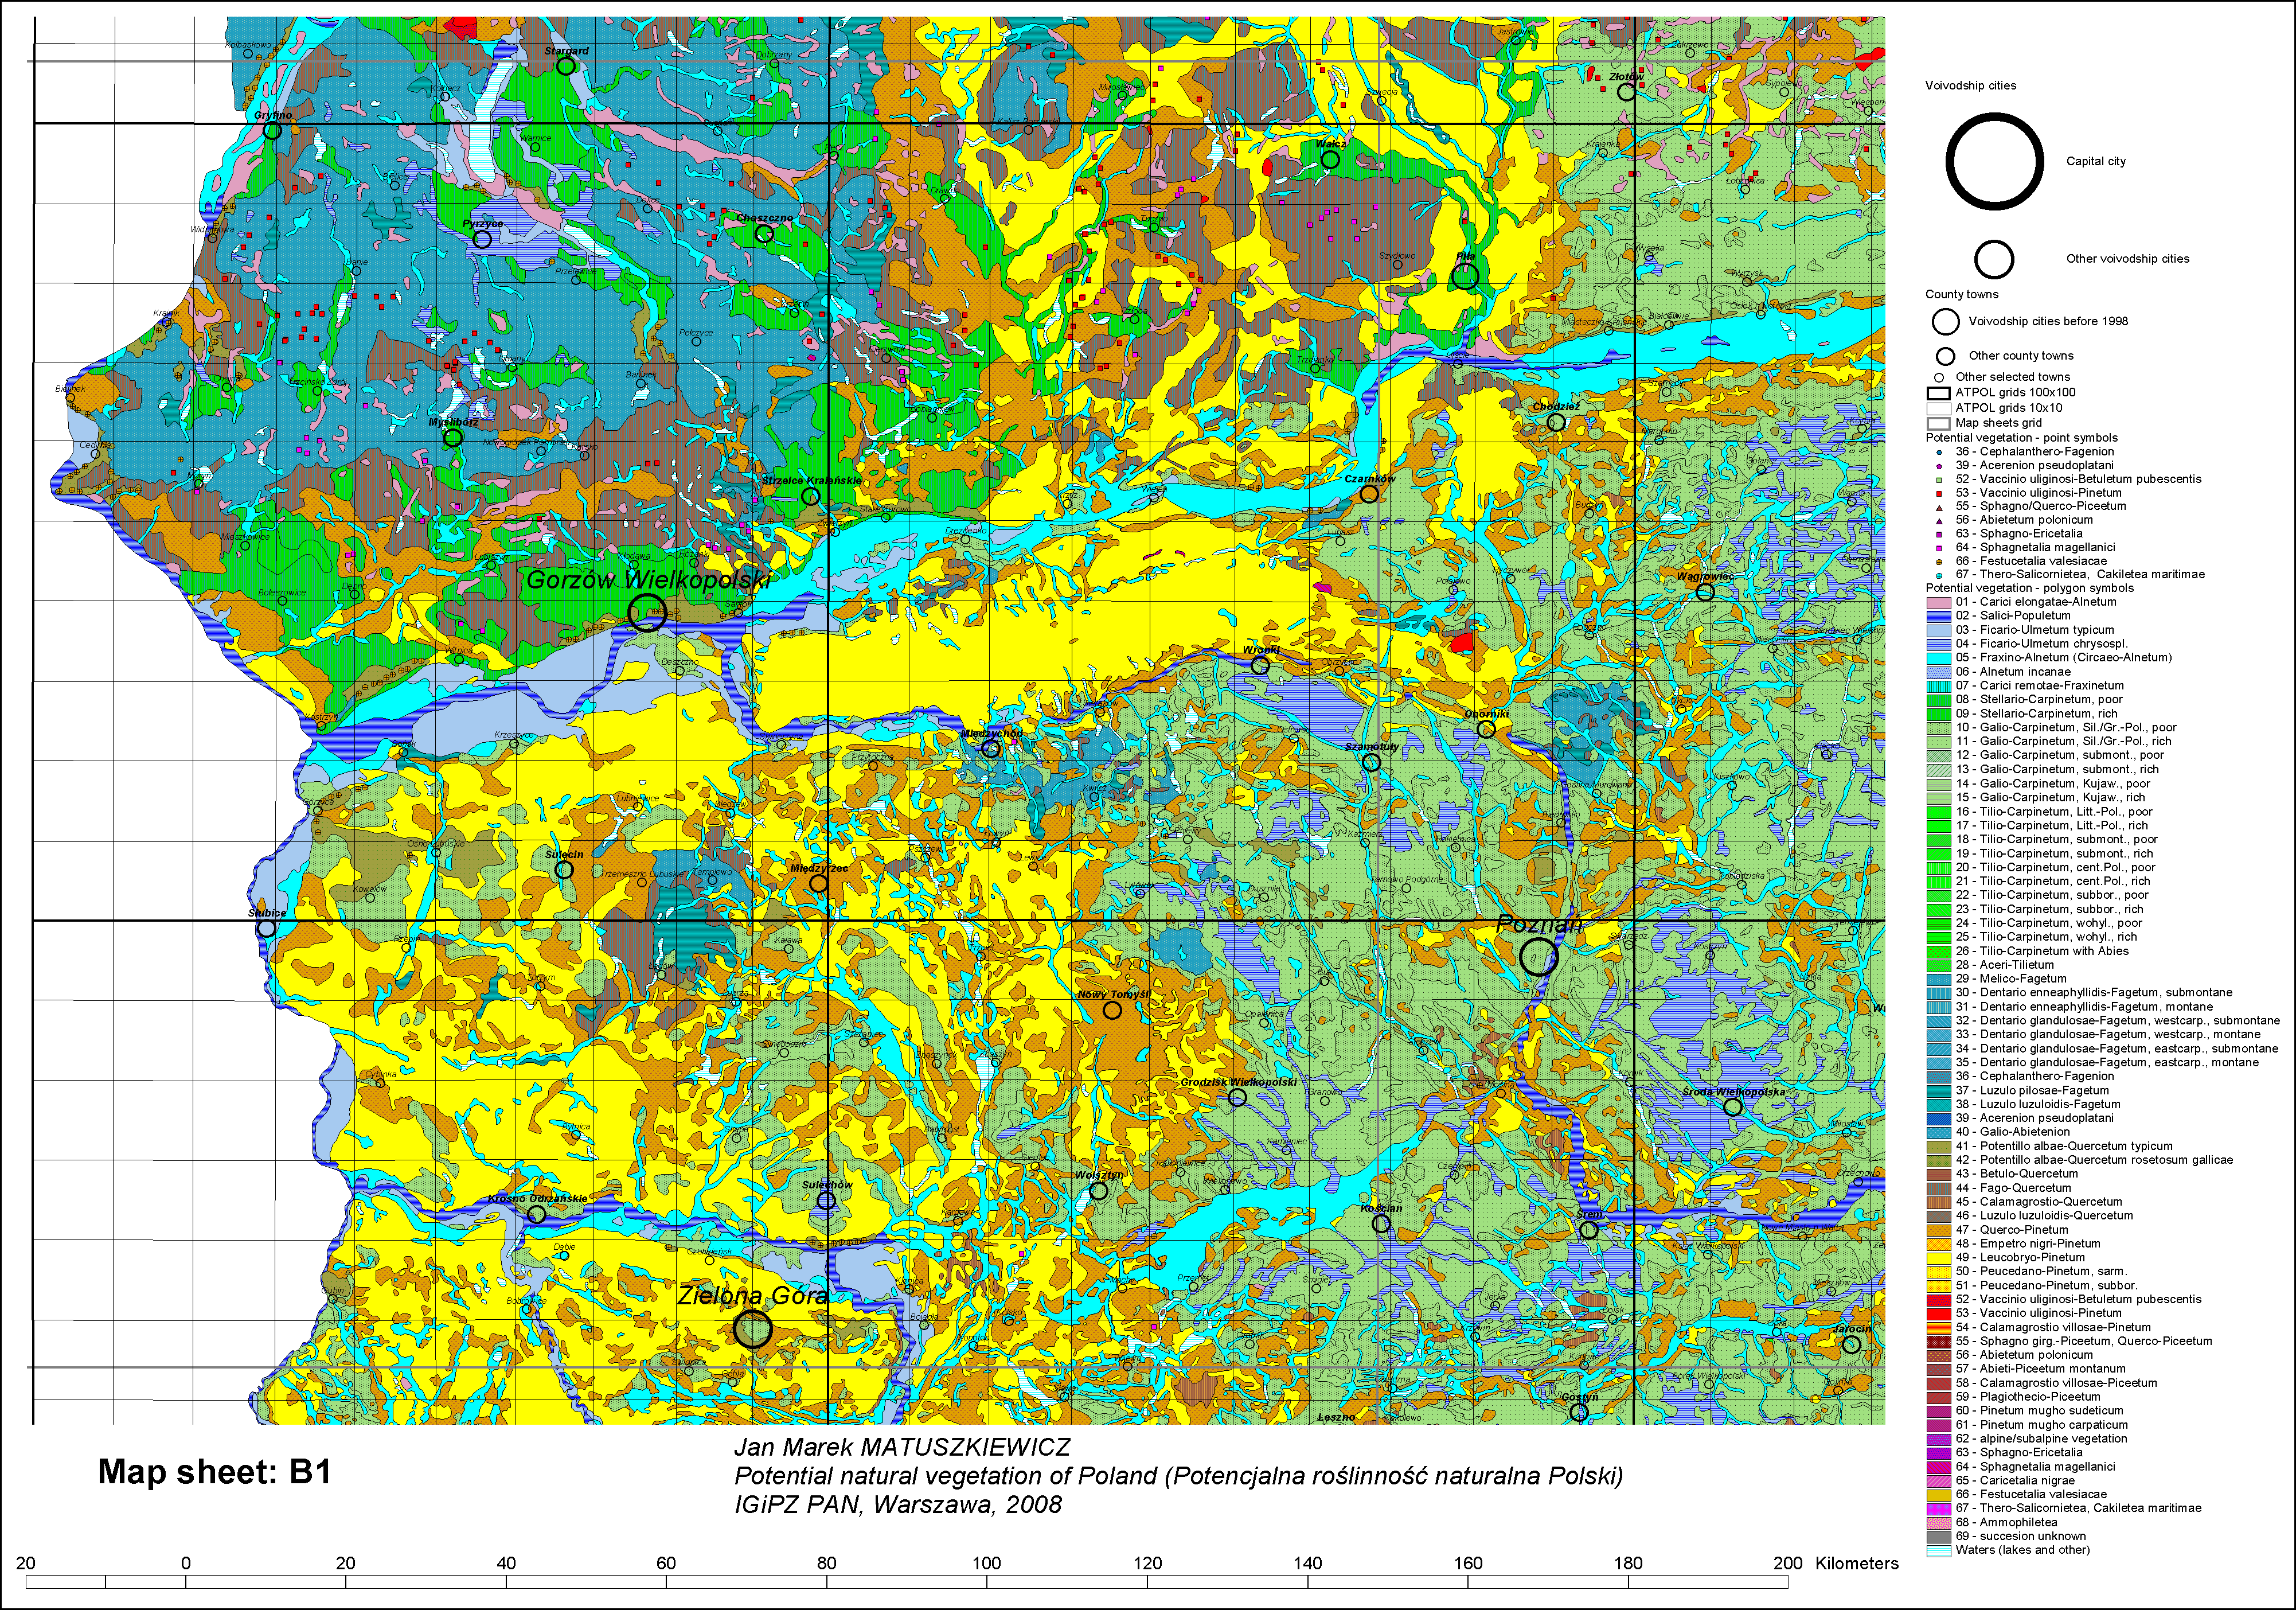Click the Zielona Góra circle marker

(x=752, y=1329)
